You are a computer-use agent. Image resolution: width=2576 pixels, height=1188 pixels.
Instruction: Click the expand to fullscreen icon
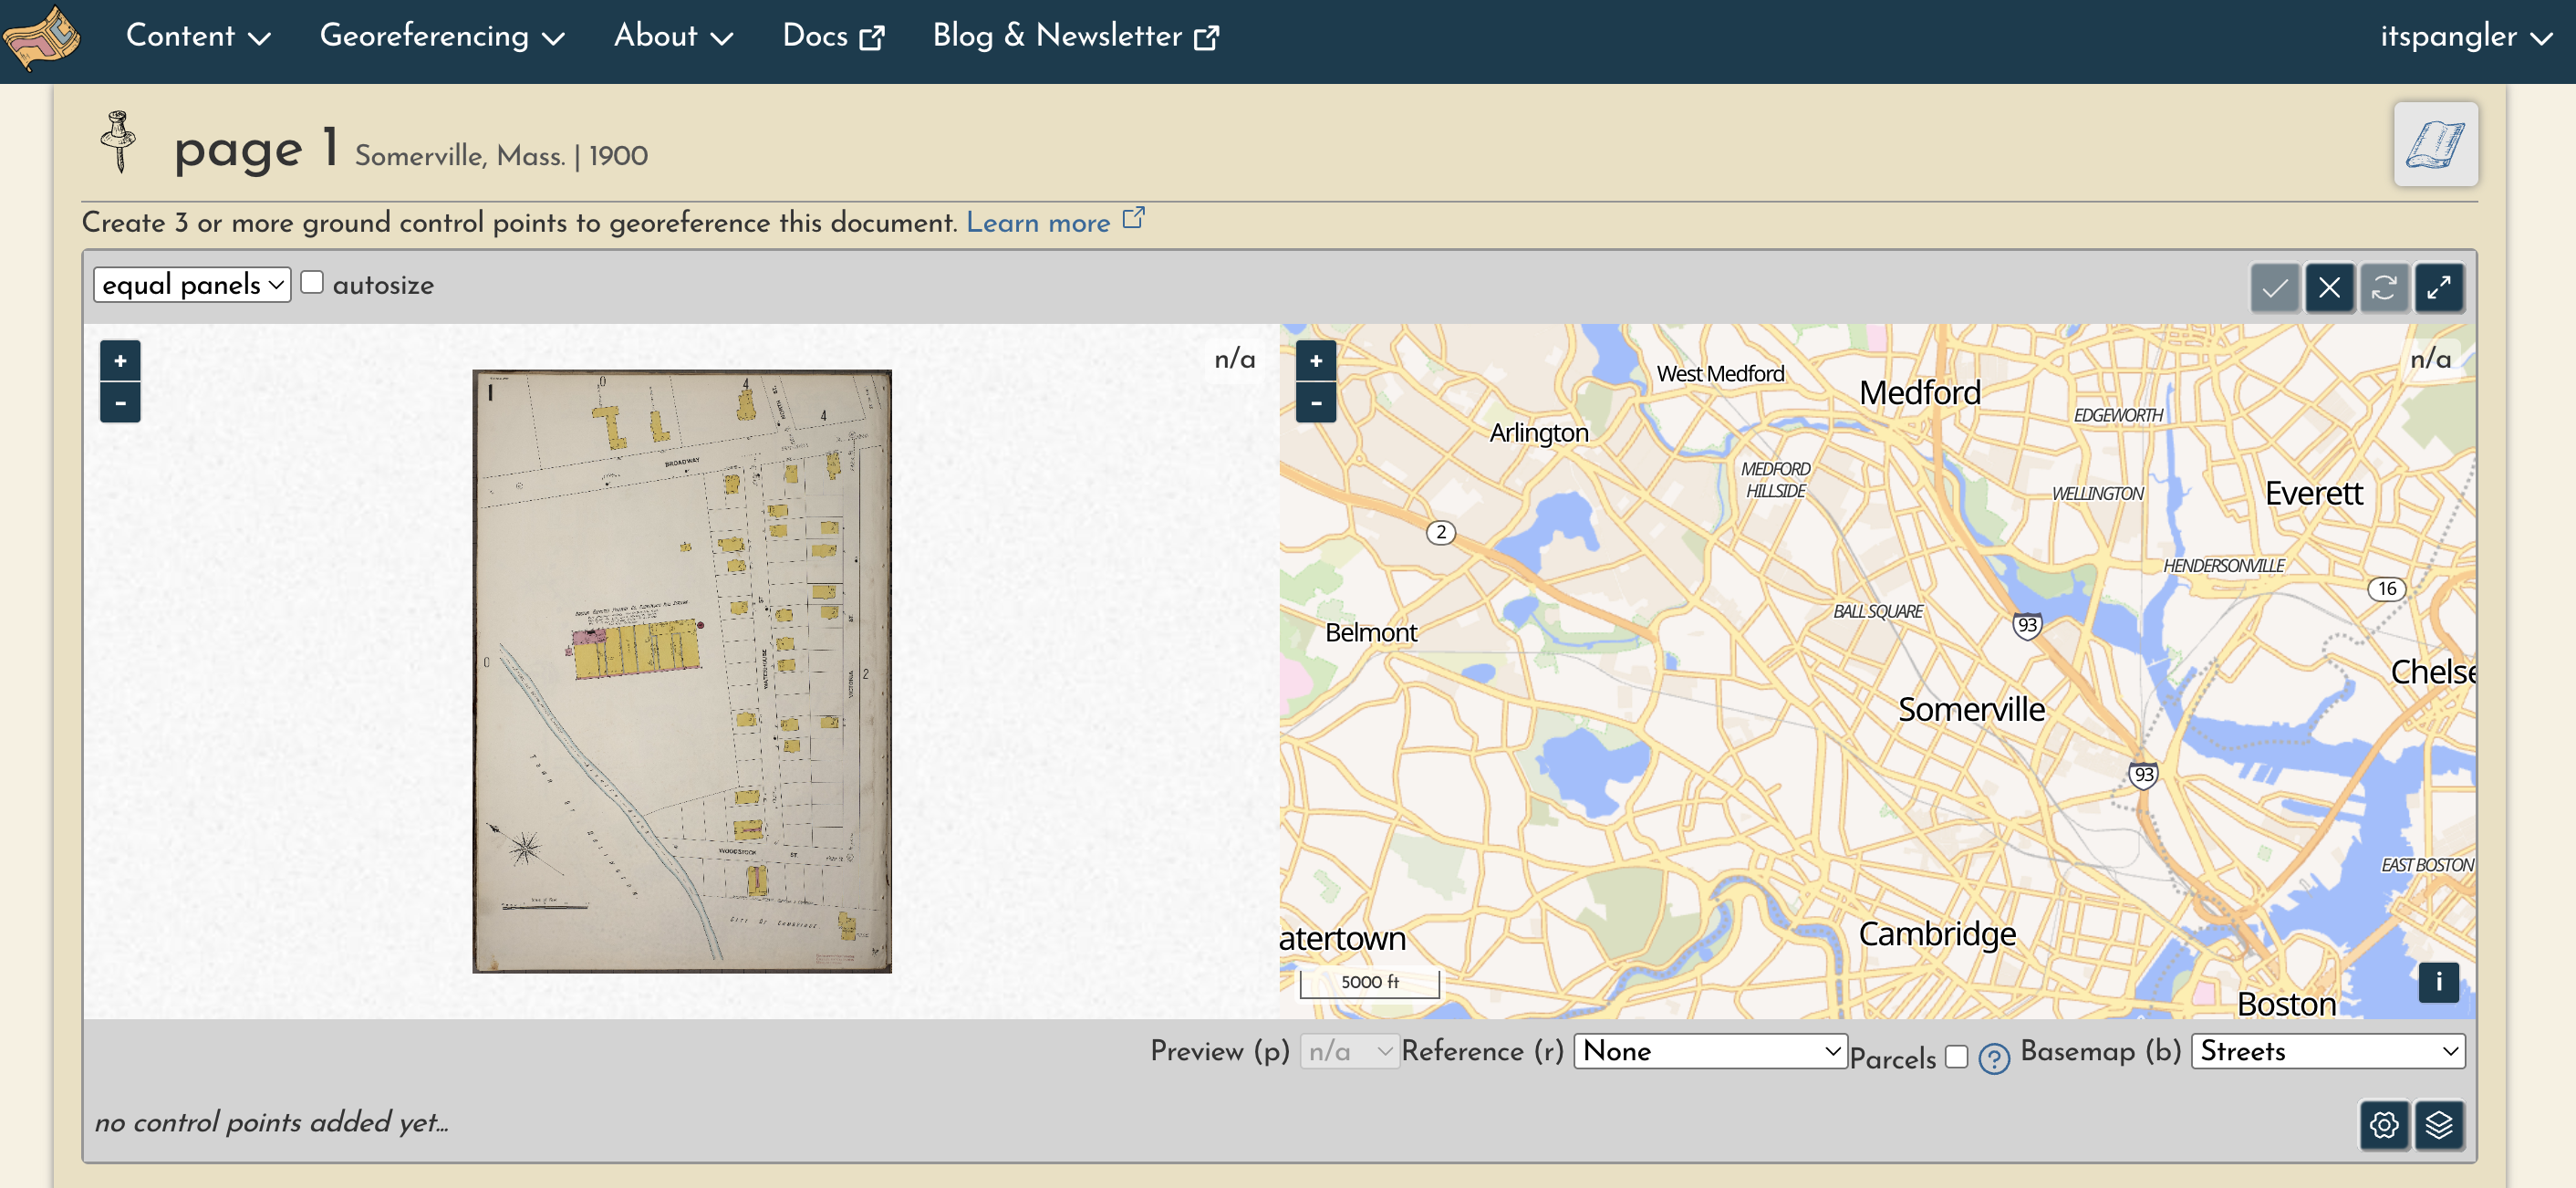pyautogui.click(x=2438, y=289)
